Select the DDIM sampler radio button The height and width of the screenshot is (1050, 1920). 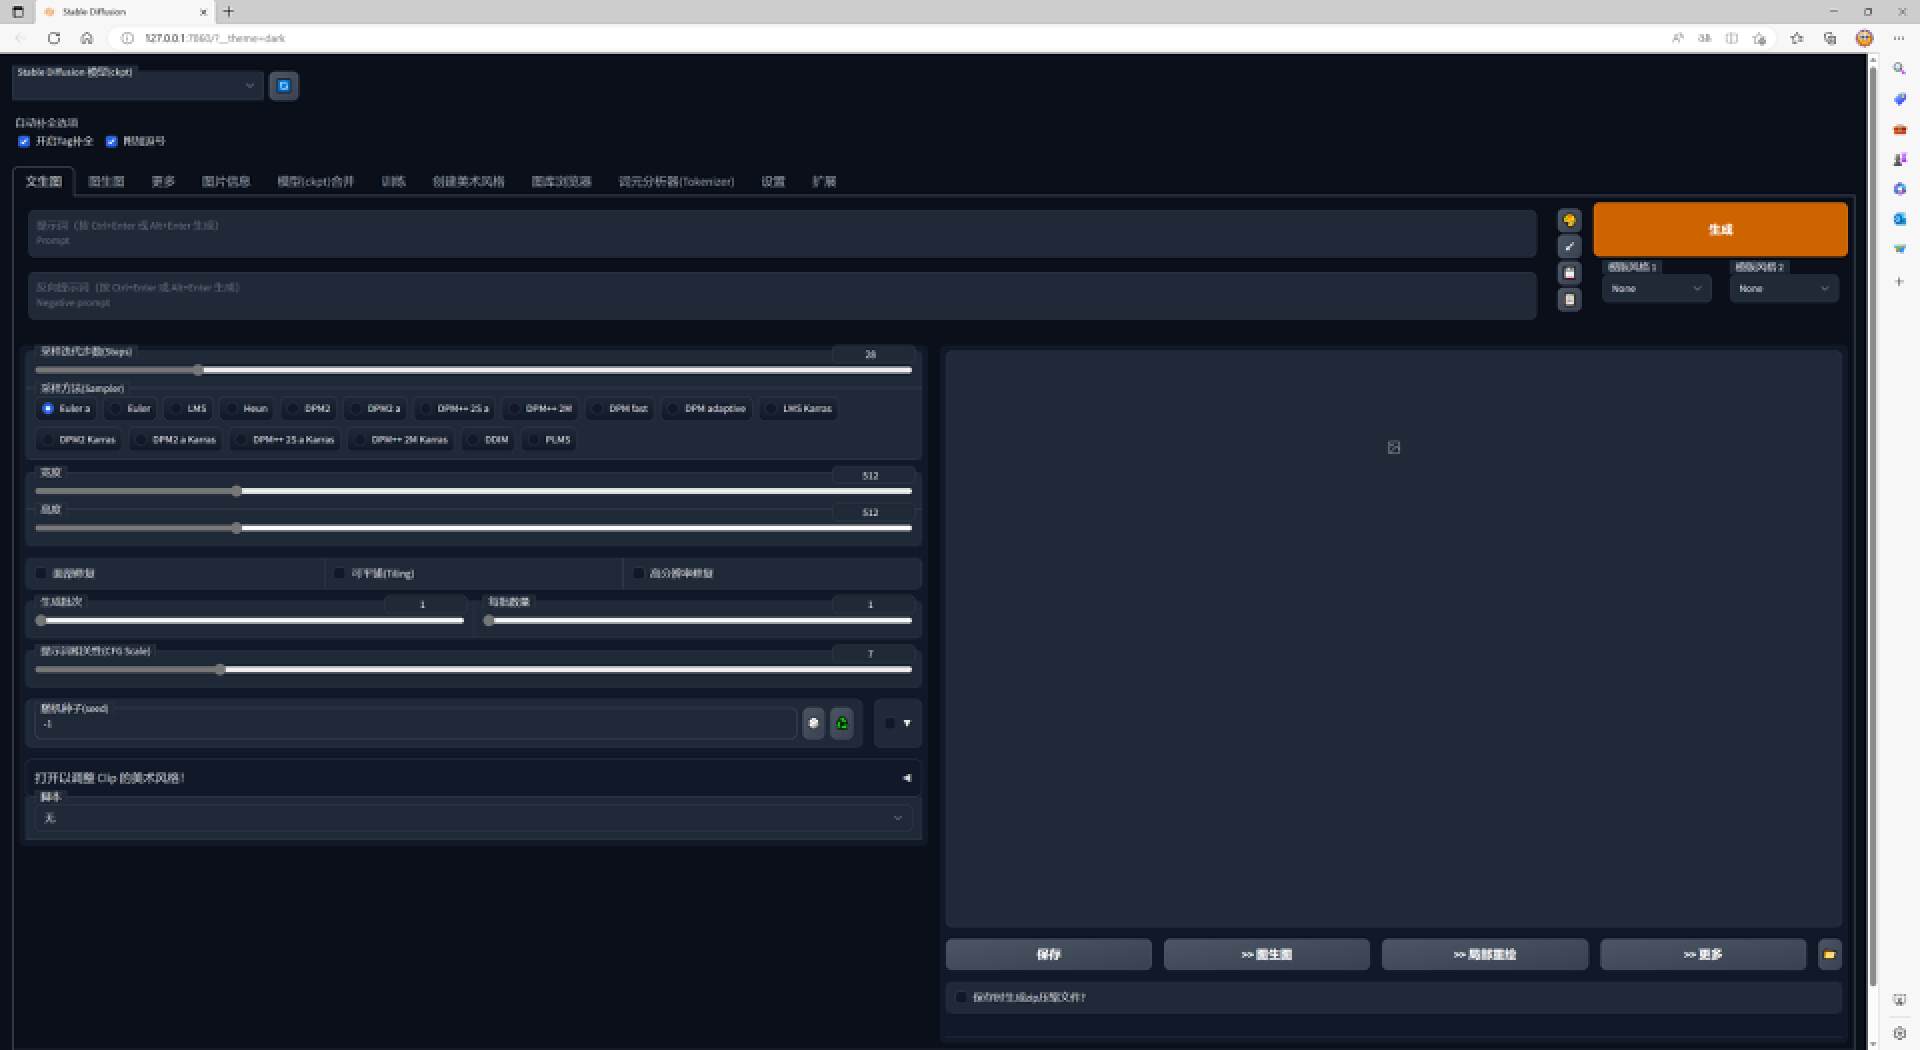(x=474, y=440)
